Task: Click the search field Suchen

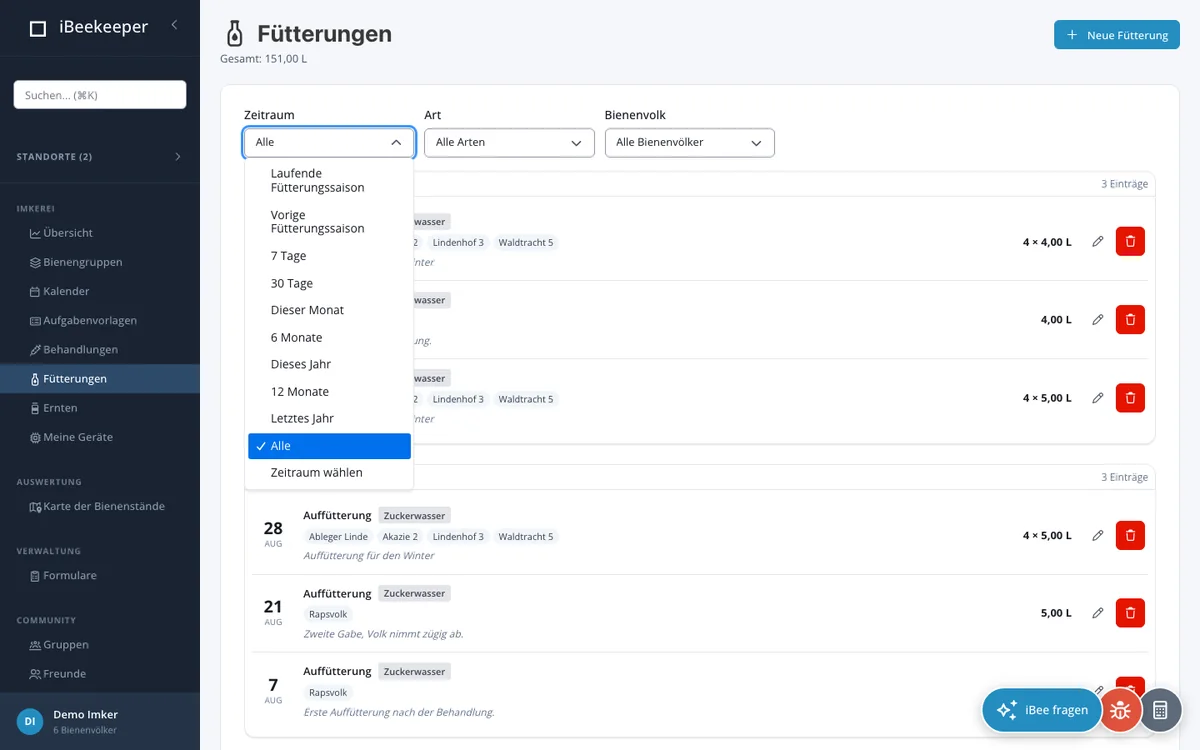Action: [100, 95]
